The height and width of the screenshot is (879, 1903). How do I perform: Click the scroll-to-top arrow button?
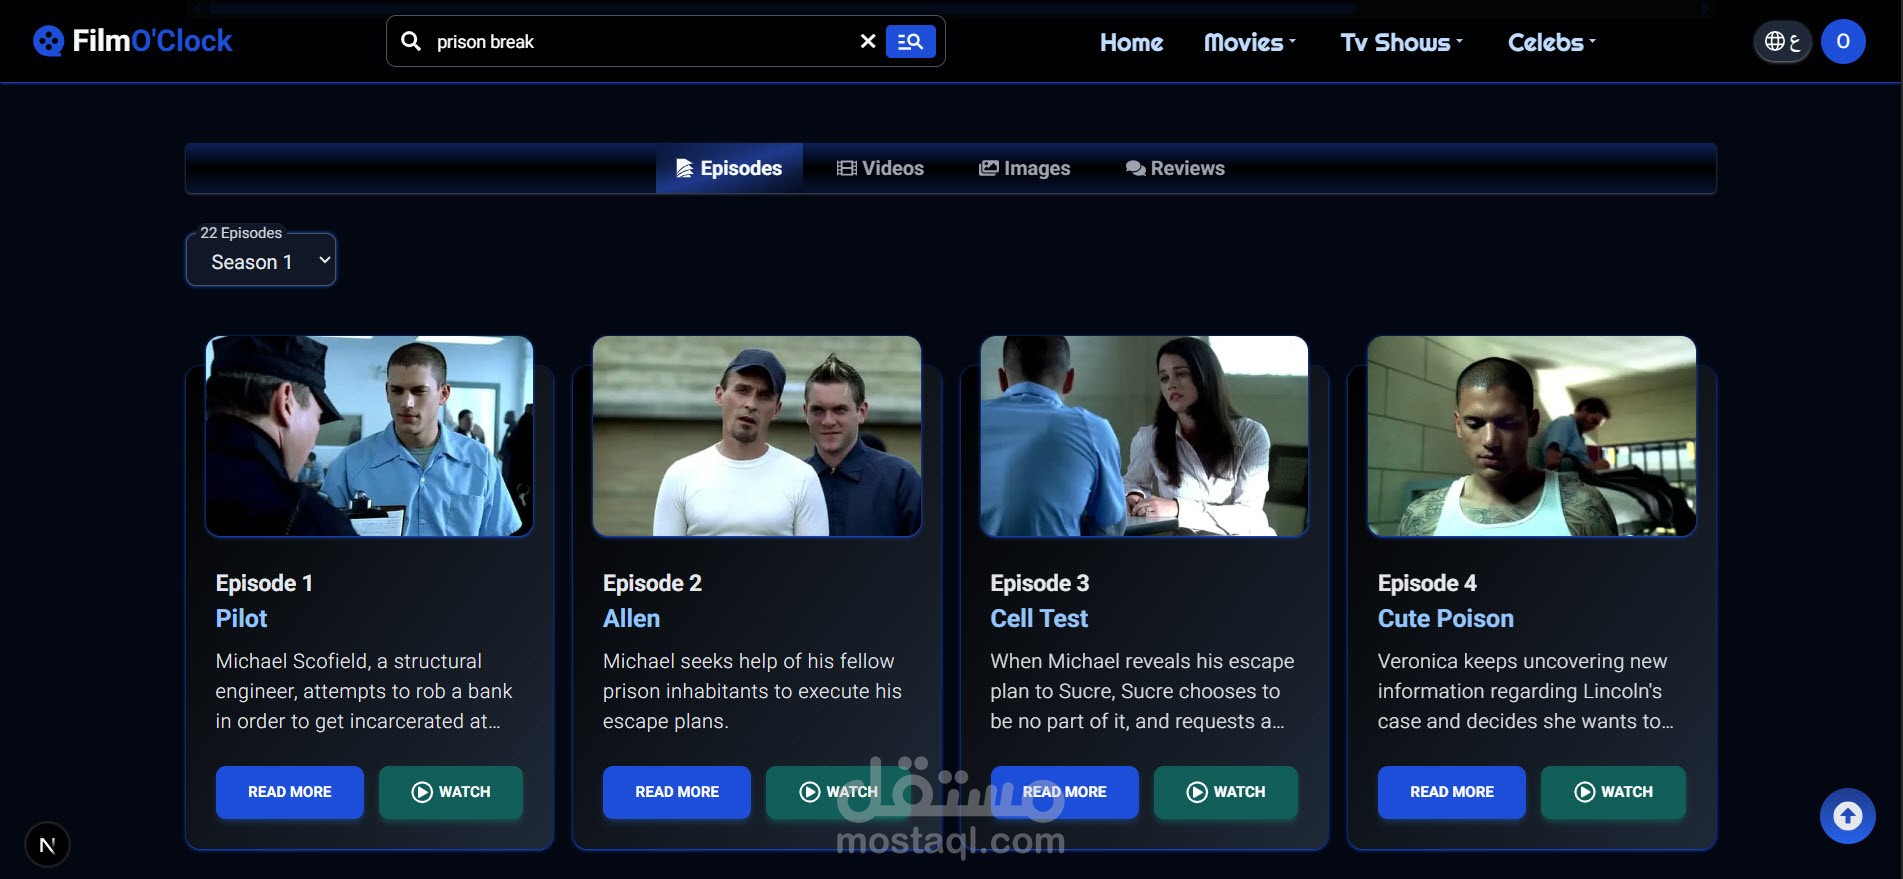coord(1847,816)
